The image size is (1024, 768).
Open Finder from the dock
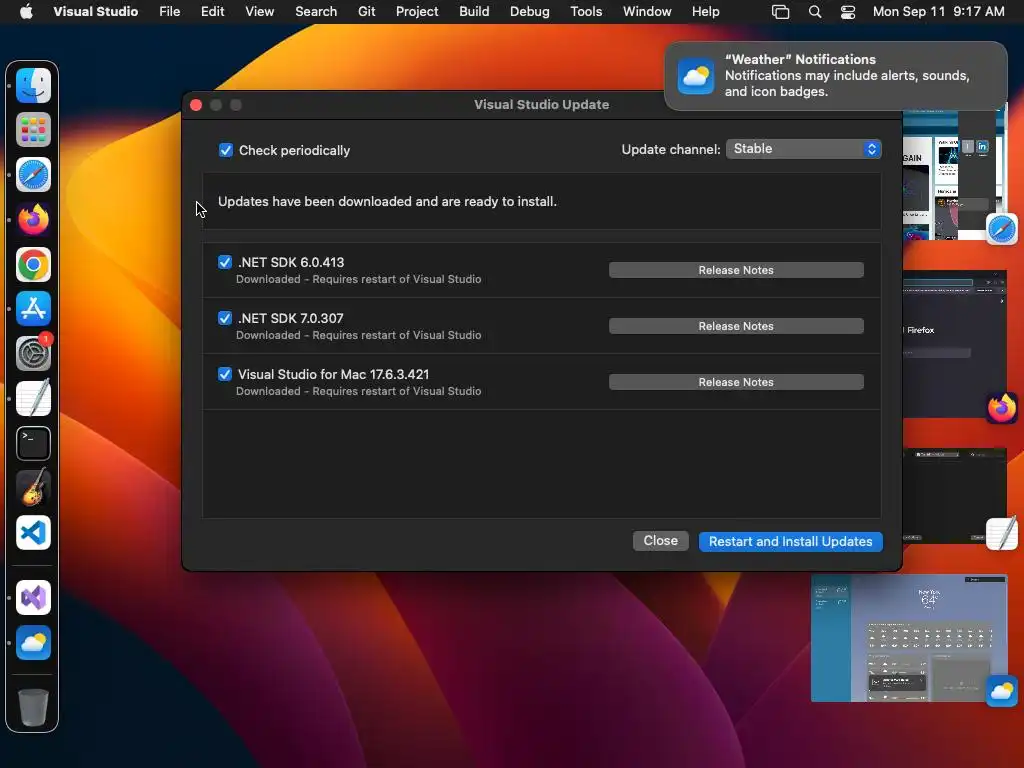click(33, 86)
